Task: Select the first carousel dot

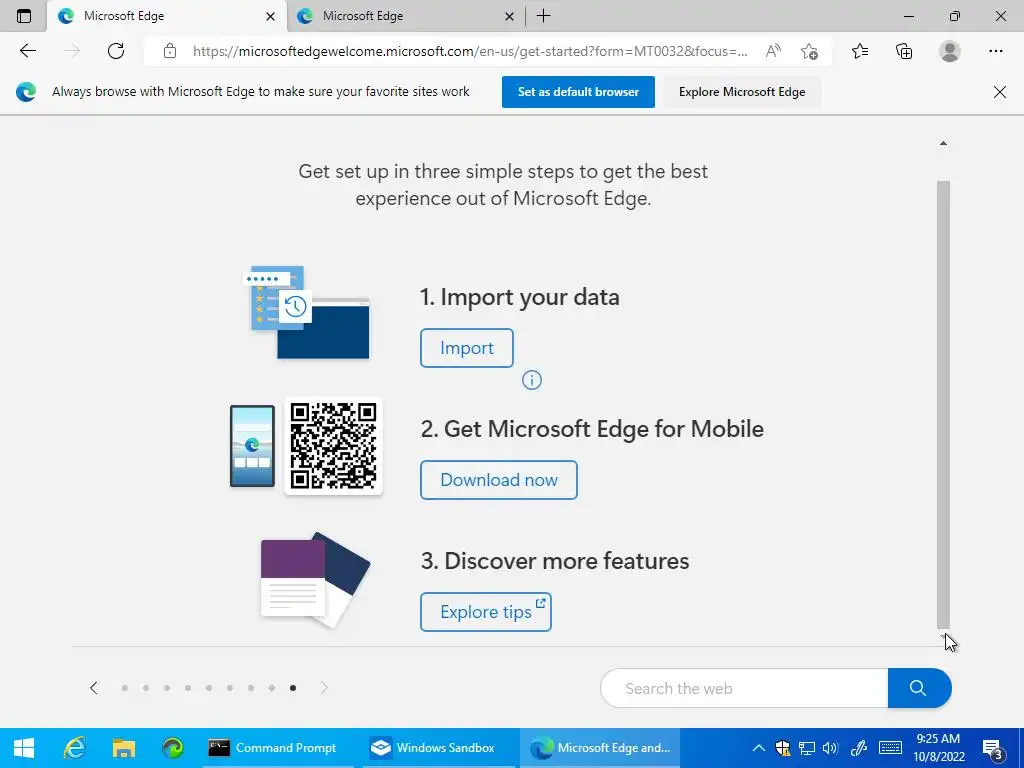Action: click(x=125, y=688)
